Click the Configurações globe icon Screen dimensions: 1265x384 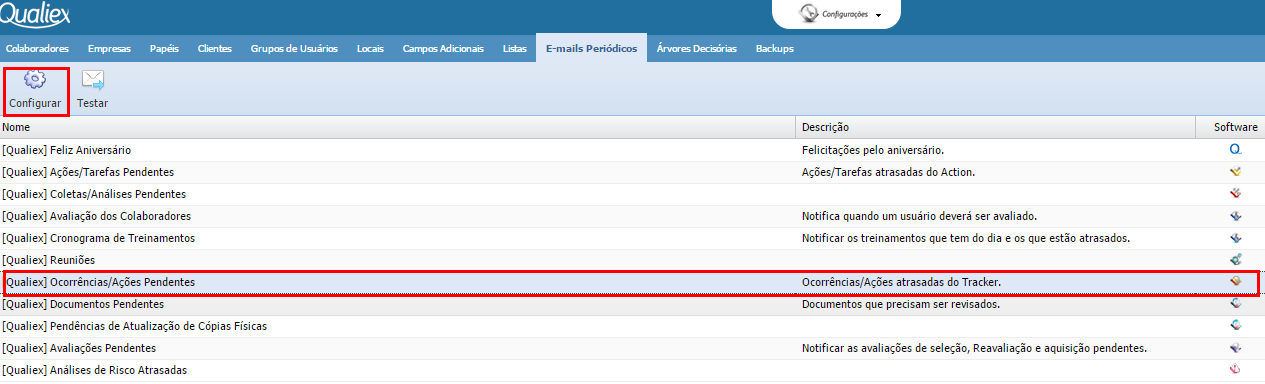click(809, 14)
